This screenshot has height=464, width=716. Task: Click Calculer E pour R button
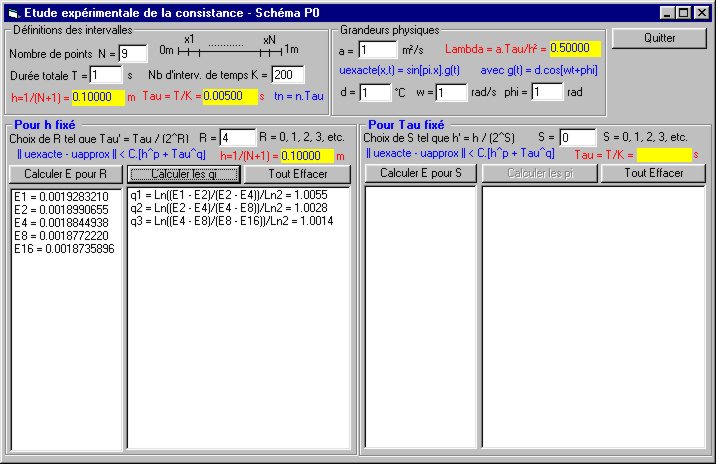point(66,174)
